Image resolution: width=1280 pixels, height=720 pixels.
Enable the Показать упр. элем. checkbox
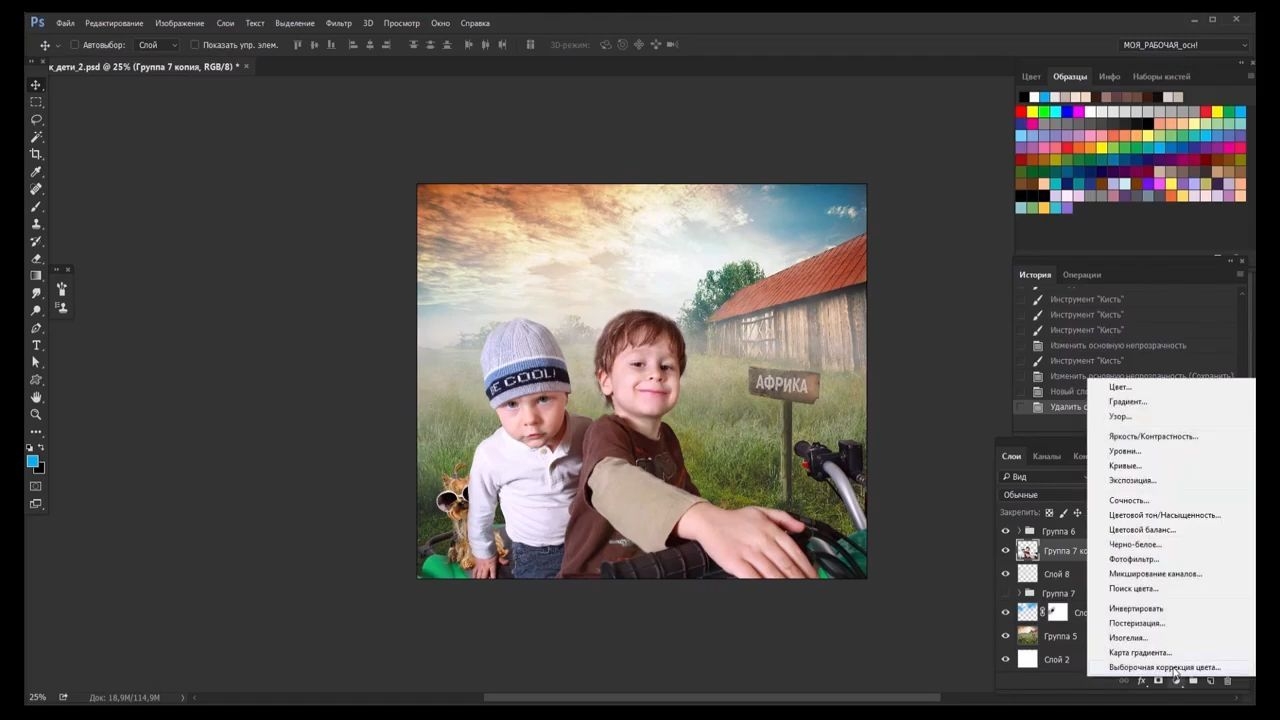(194, 45)
